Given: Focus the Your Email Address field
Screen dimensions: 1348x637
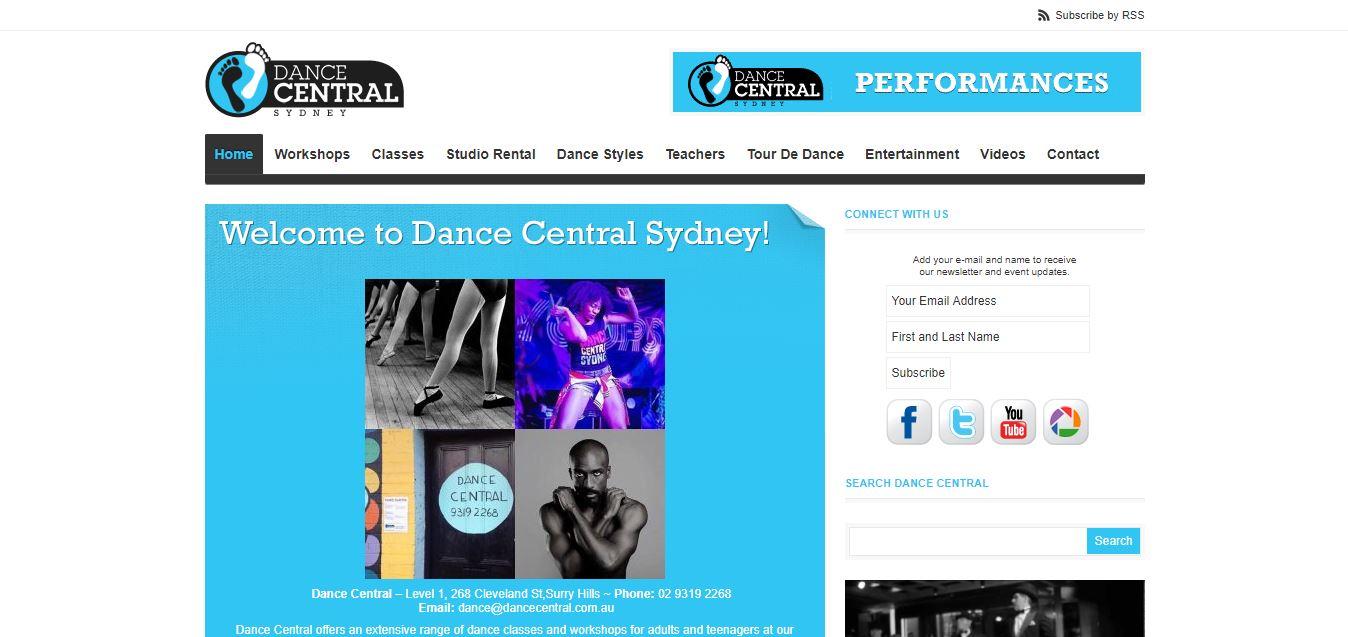Looking at the screenshot, I should click(988, 301).
